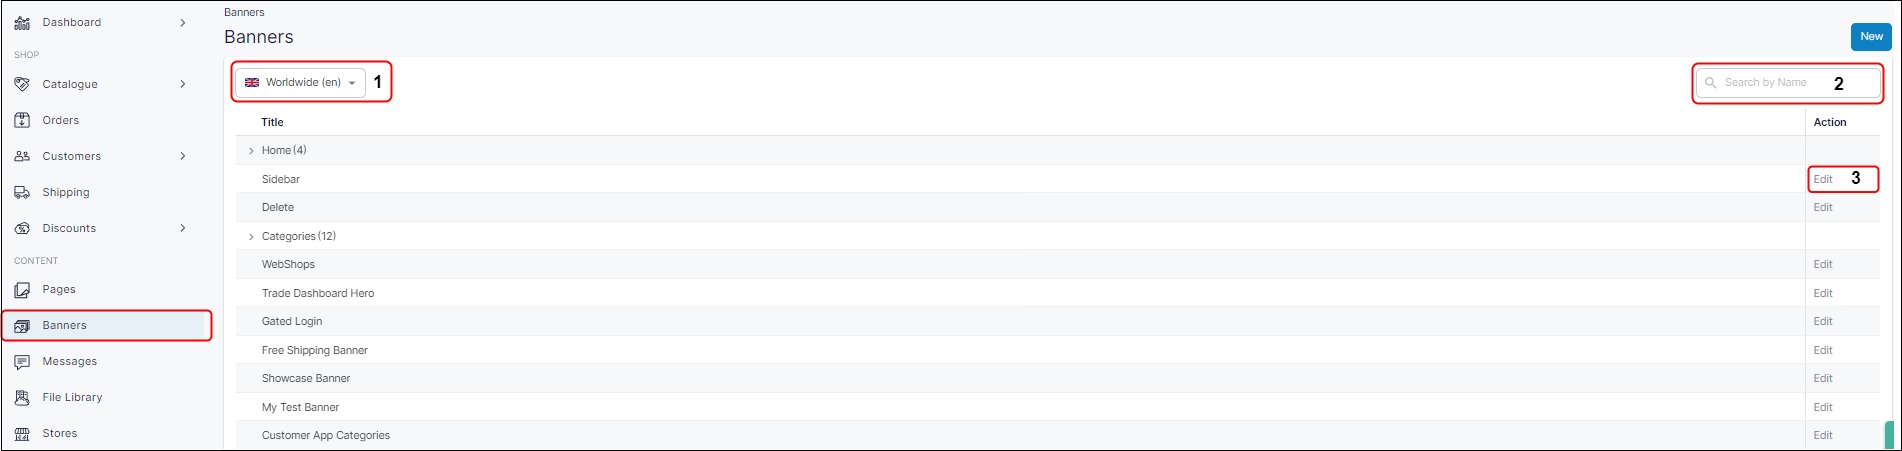Image resolution: width=1902 pixels, height=451 pixels.
Task: Expand the Catalogue submenu chevron
Action: (183, 84)
